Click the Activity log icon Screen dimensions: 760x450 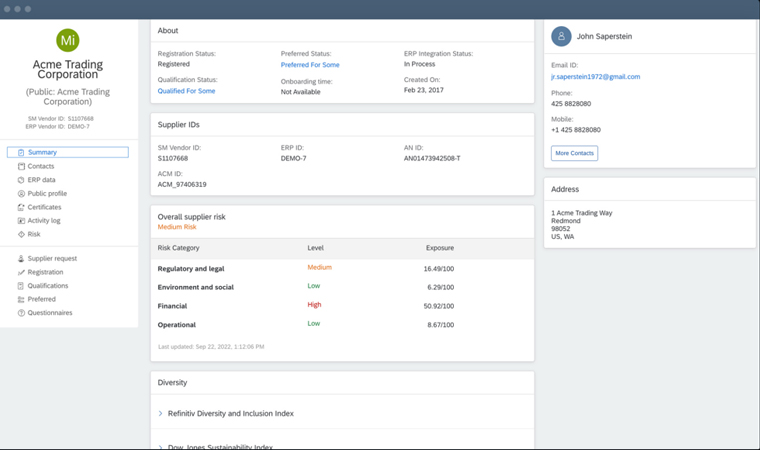tap(21, 221)
